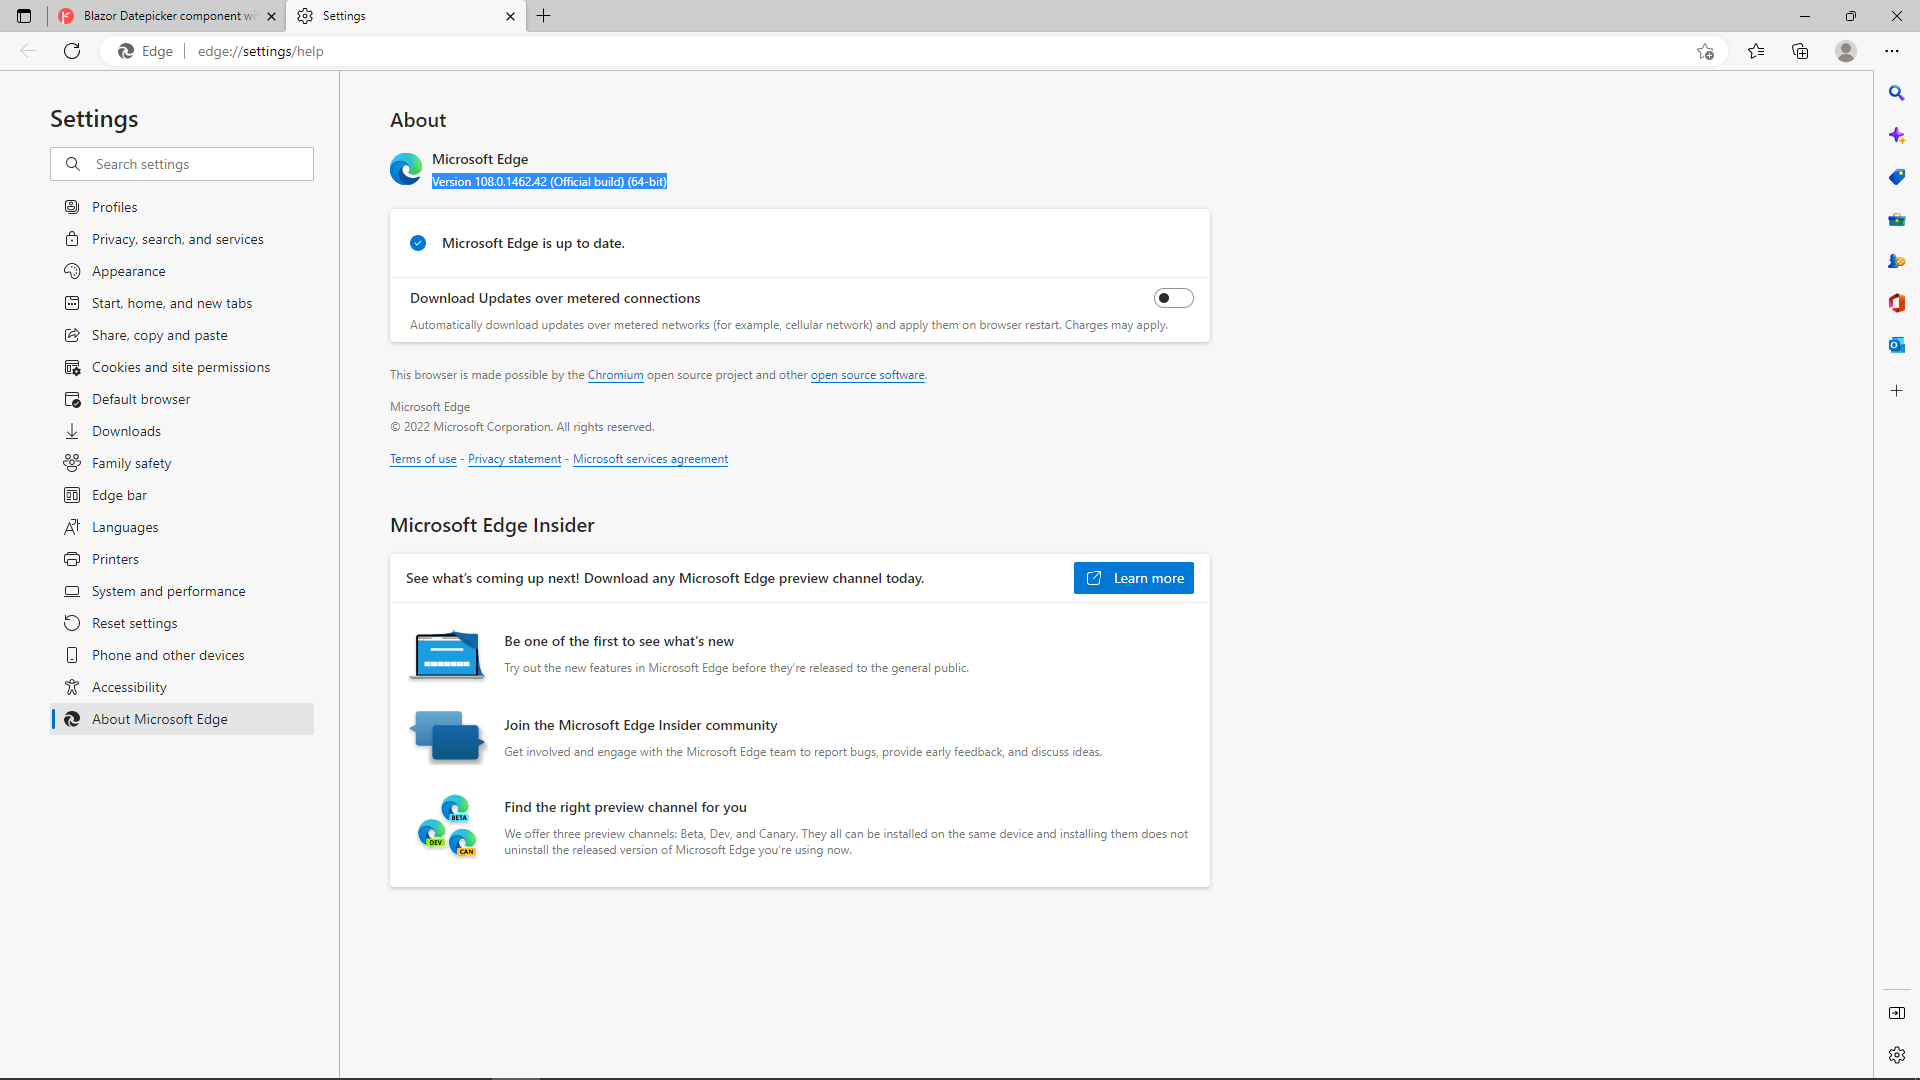
Task: Click the preview channels logos image
Action: click(x=447, y=826)
